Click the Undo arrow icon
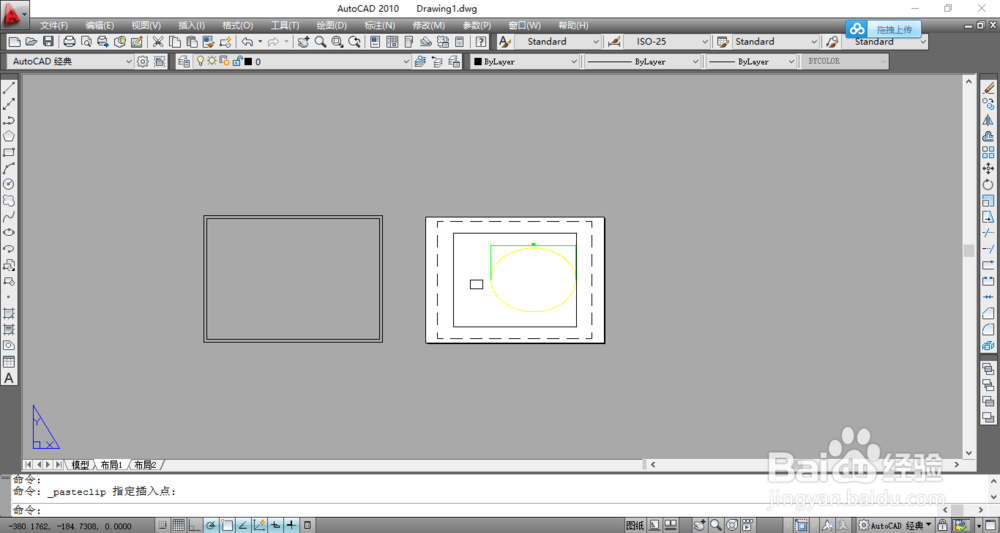Viewport: 1000px width, 533px height. click(247, 41)
